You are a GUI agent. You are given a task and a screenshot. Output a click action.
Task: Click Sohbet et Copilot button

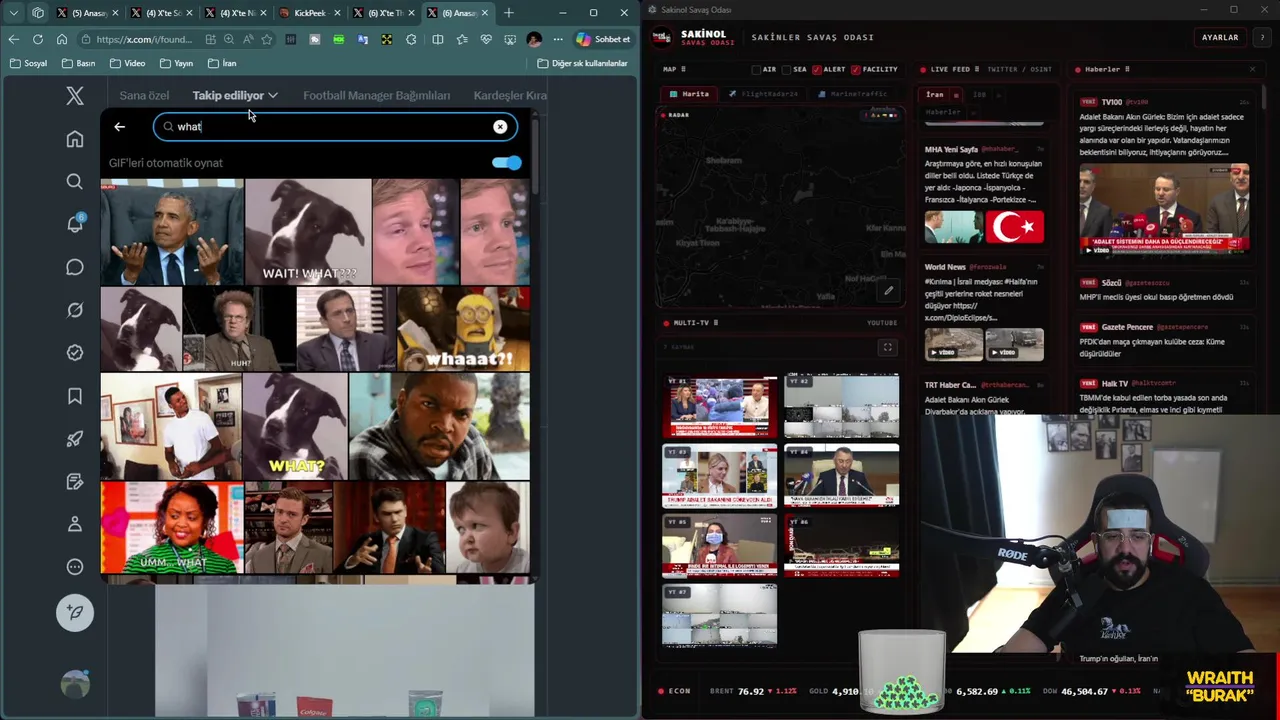tap(603, 39)
